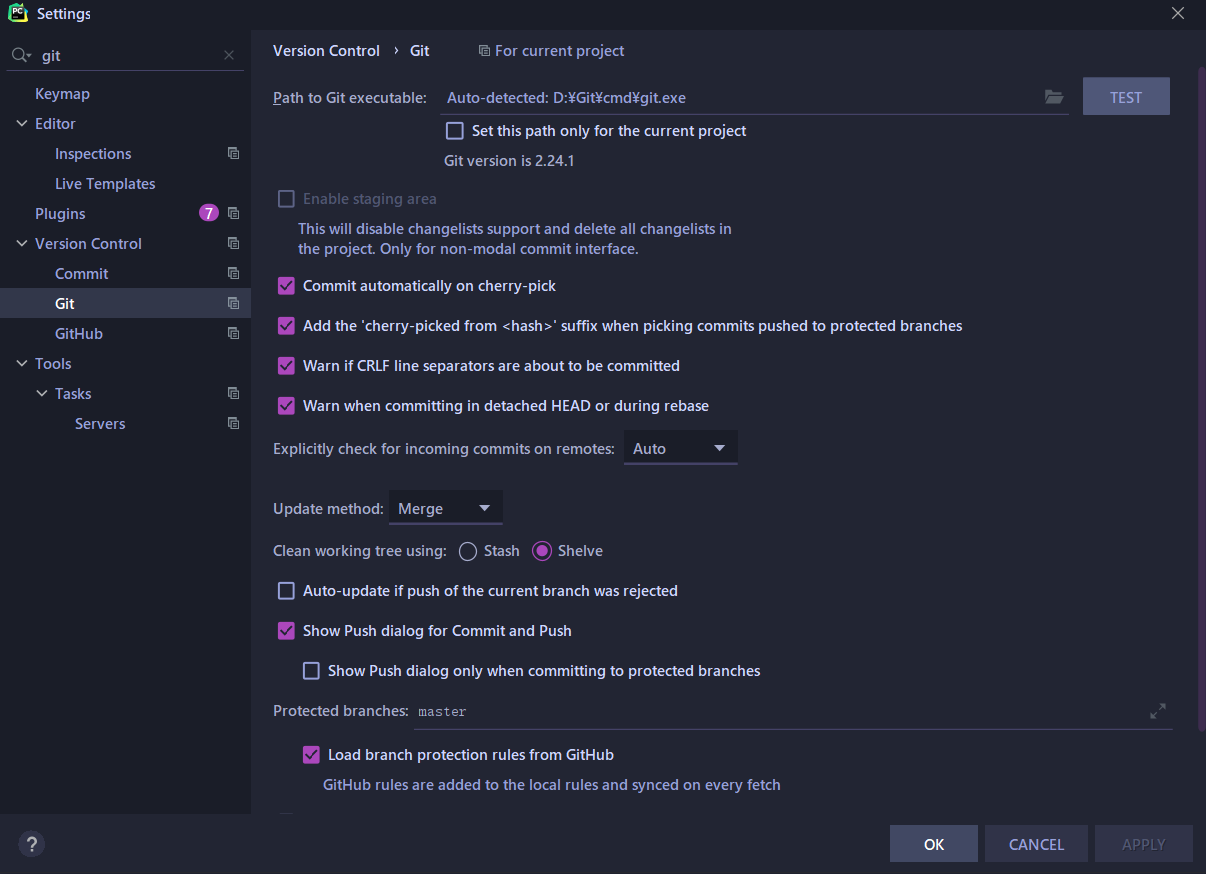
Task: Toggle Commit automatically on cherry-pick
Action: (286, 286)
